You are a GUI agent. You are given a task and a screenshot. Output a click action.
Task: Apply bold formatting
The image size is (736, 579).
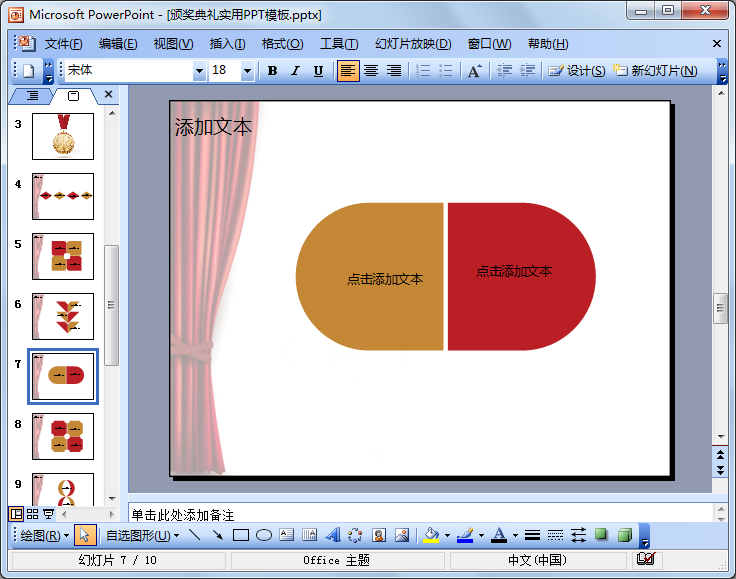pyautogui.click(x=272, y=71)
